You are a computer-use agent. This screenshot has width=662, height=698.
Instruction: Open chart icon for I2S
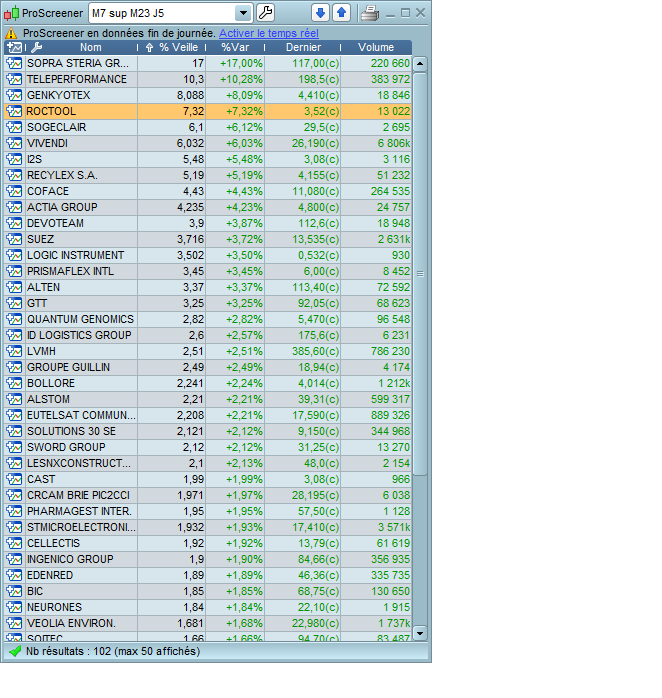coord(14,159)
